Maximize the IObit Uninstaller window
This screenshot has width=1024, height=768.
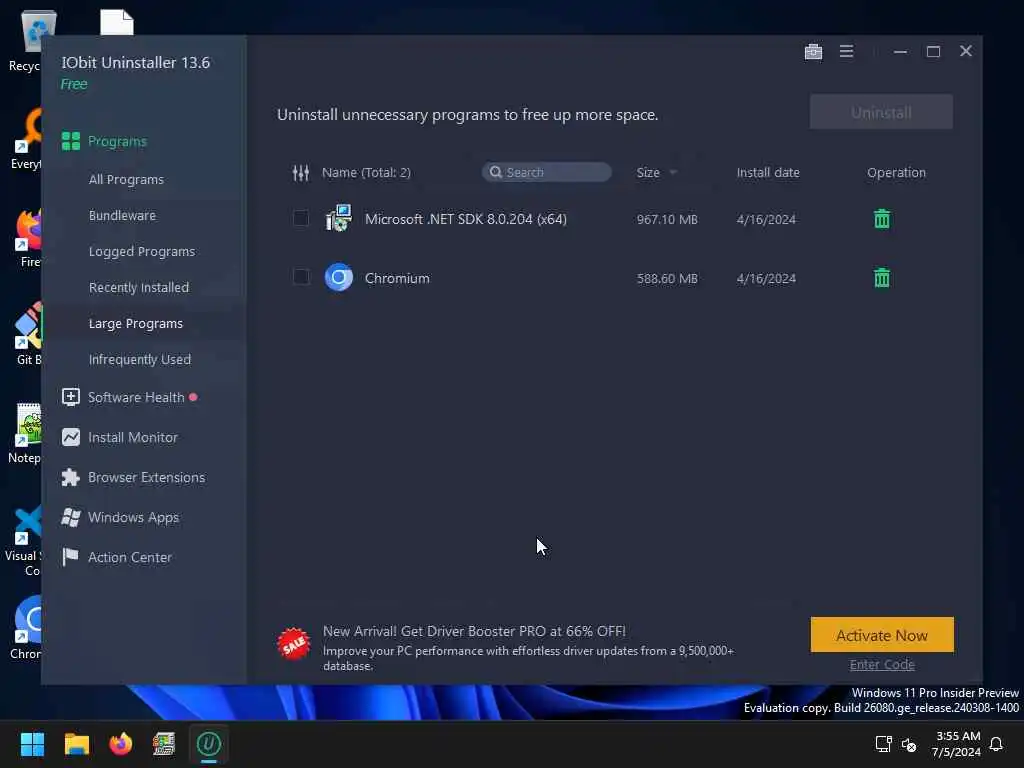click(933, 52)
